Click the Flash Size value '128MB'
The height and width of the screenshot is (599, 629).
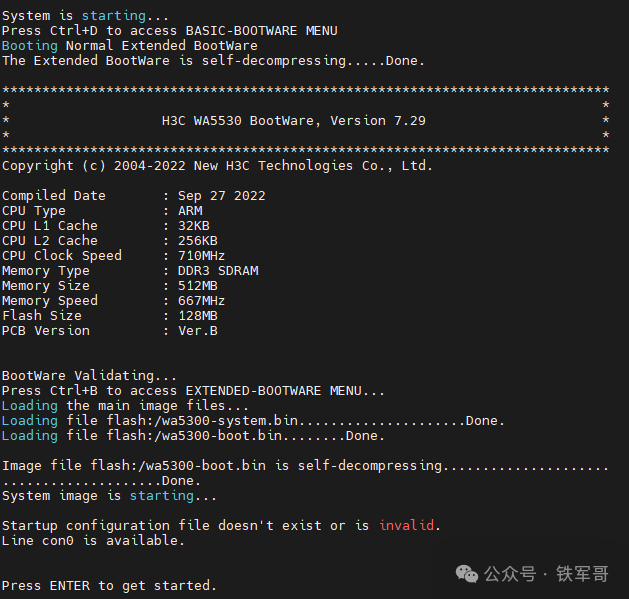[x=197, y=315]
